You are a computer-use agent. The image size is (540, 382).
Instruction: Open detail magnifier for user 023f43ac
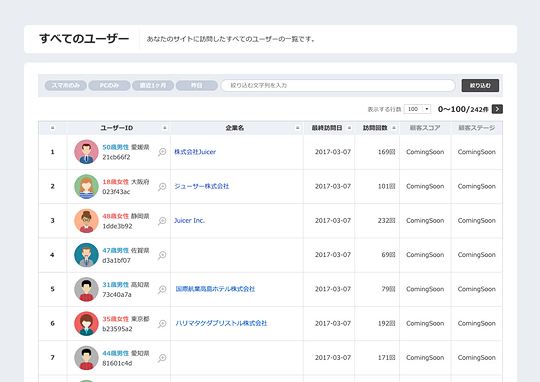[x=162, y=186]
